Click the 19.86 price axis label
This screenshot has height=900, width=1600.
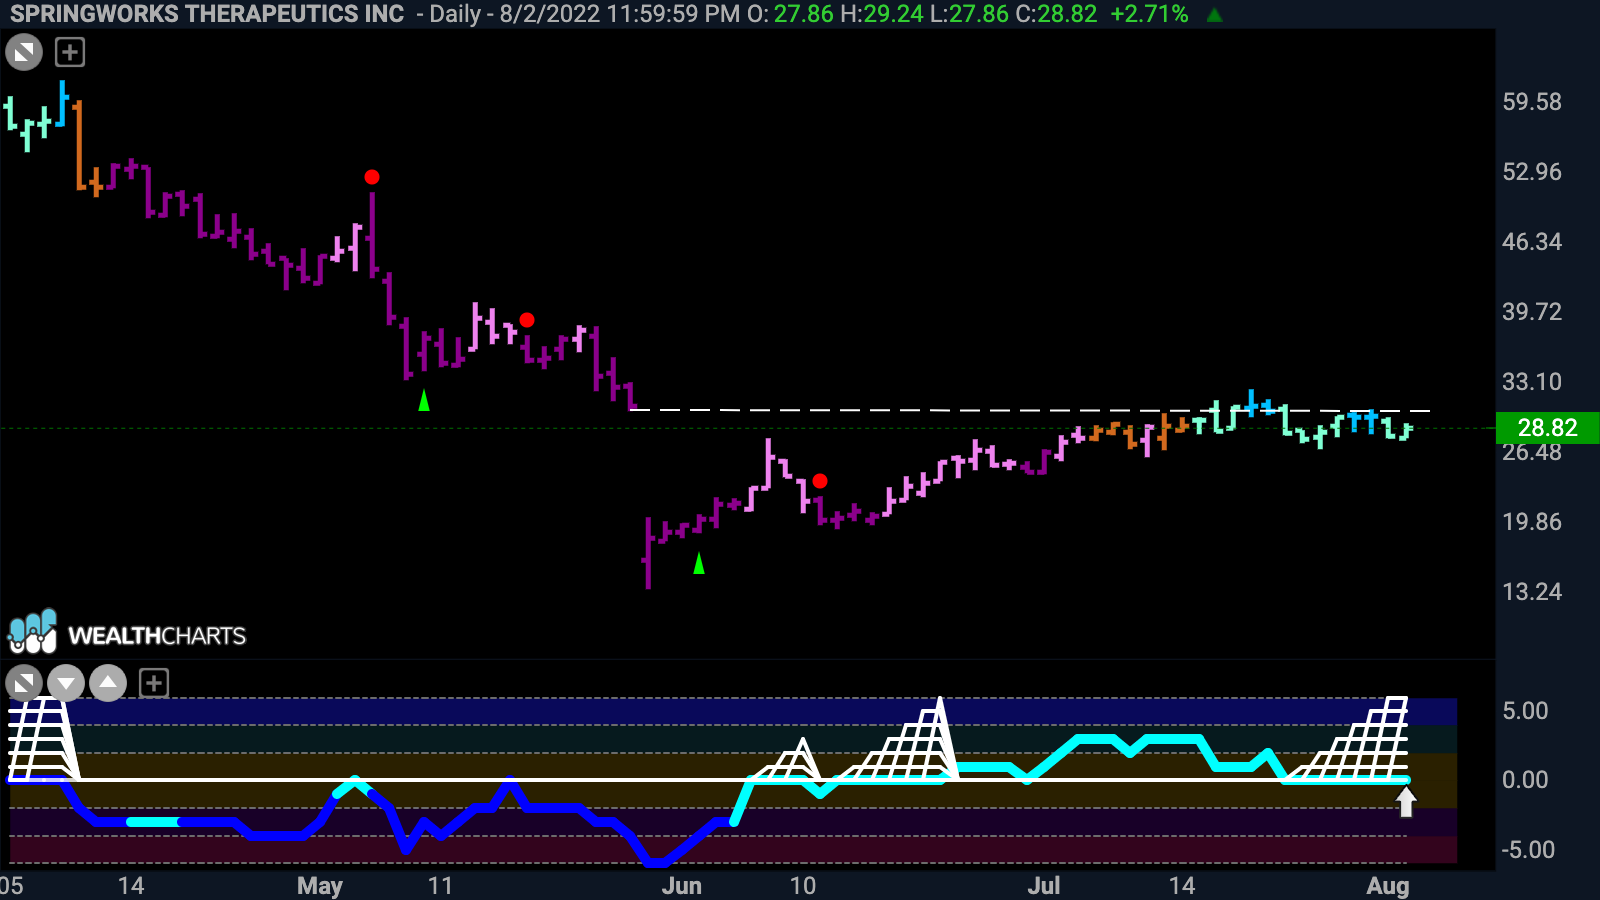click(1532, 522)
